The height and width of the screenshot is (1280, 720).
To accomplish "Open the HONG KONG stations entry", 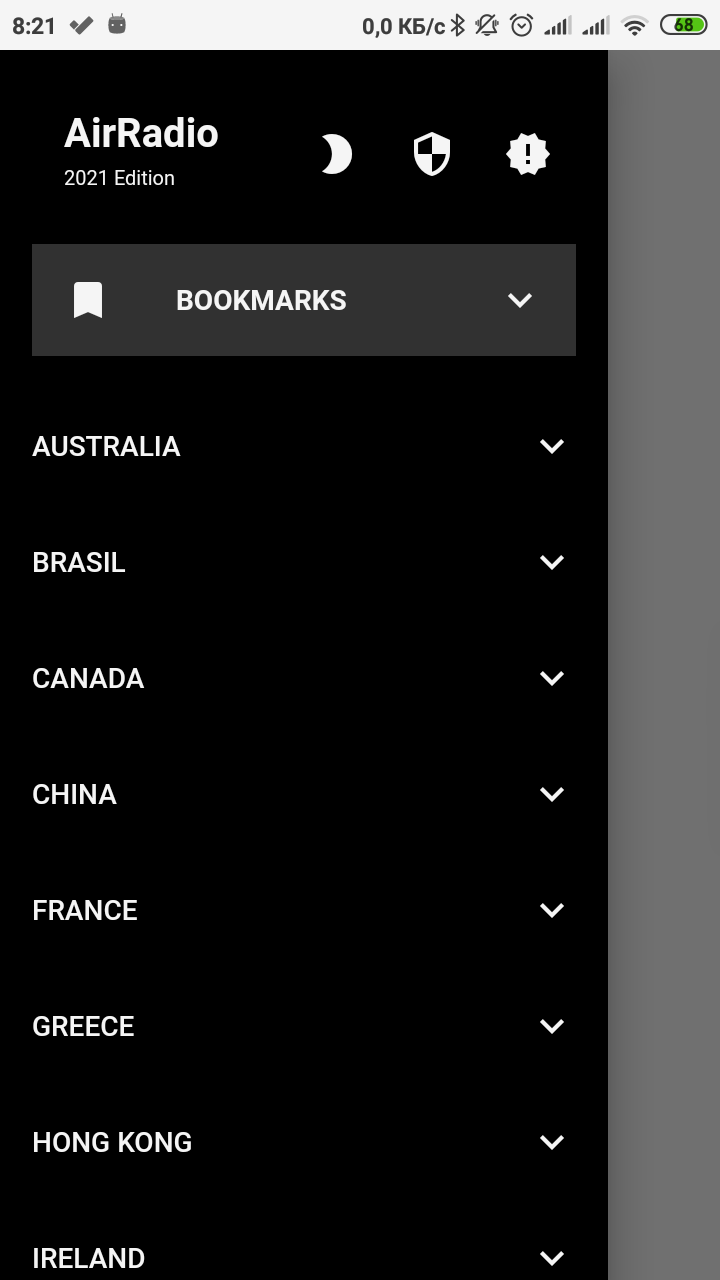I will click(112, 1142).
